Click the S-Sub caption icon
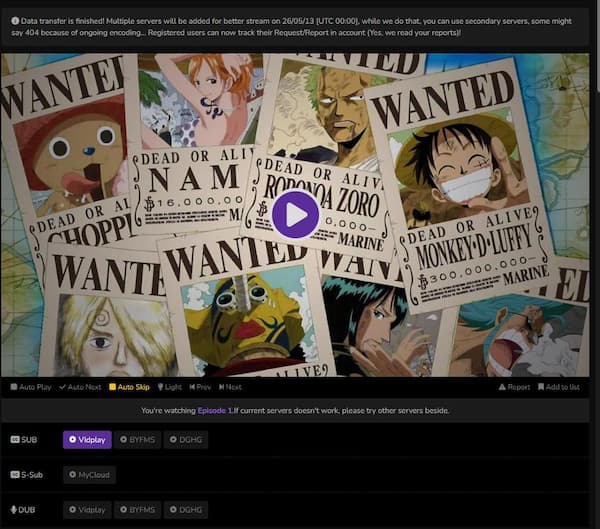 pos(15,475)
